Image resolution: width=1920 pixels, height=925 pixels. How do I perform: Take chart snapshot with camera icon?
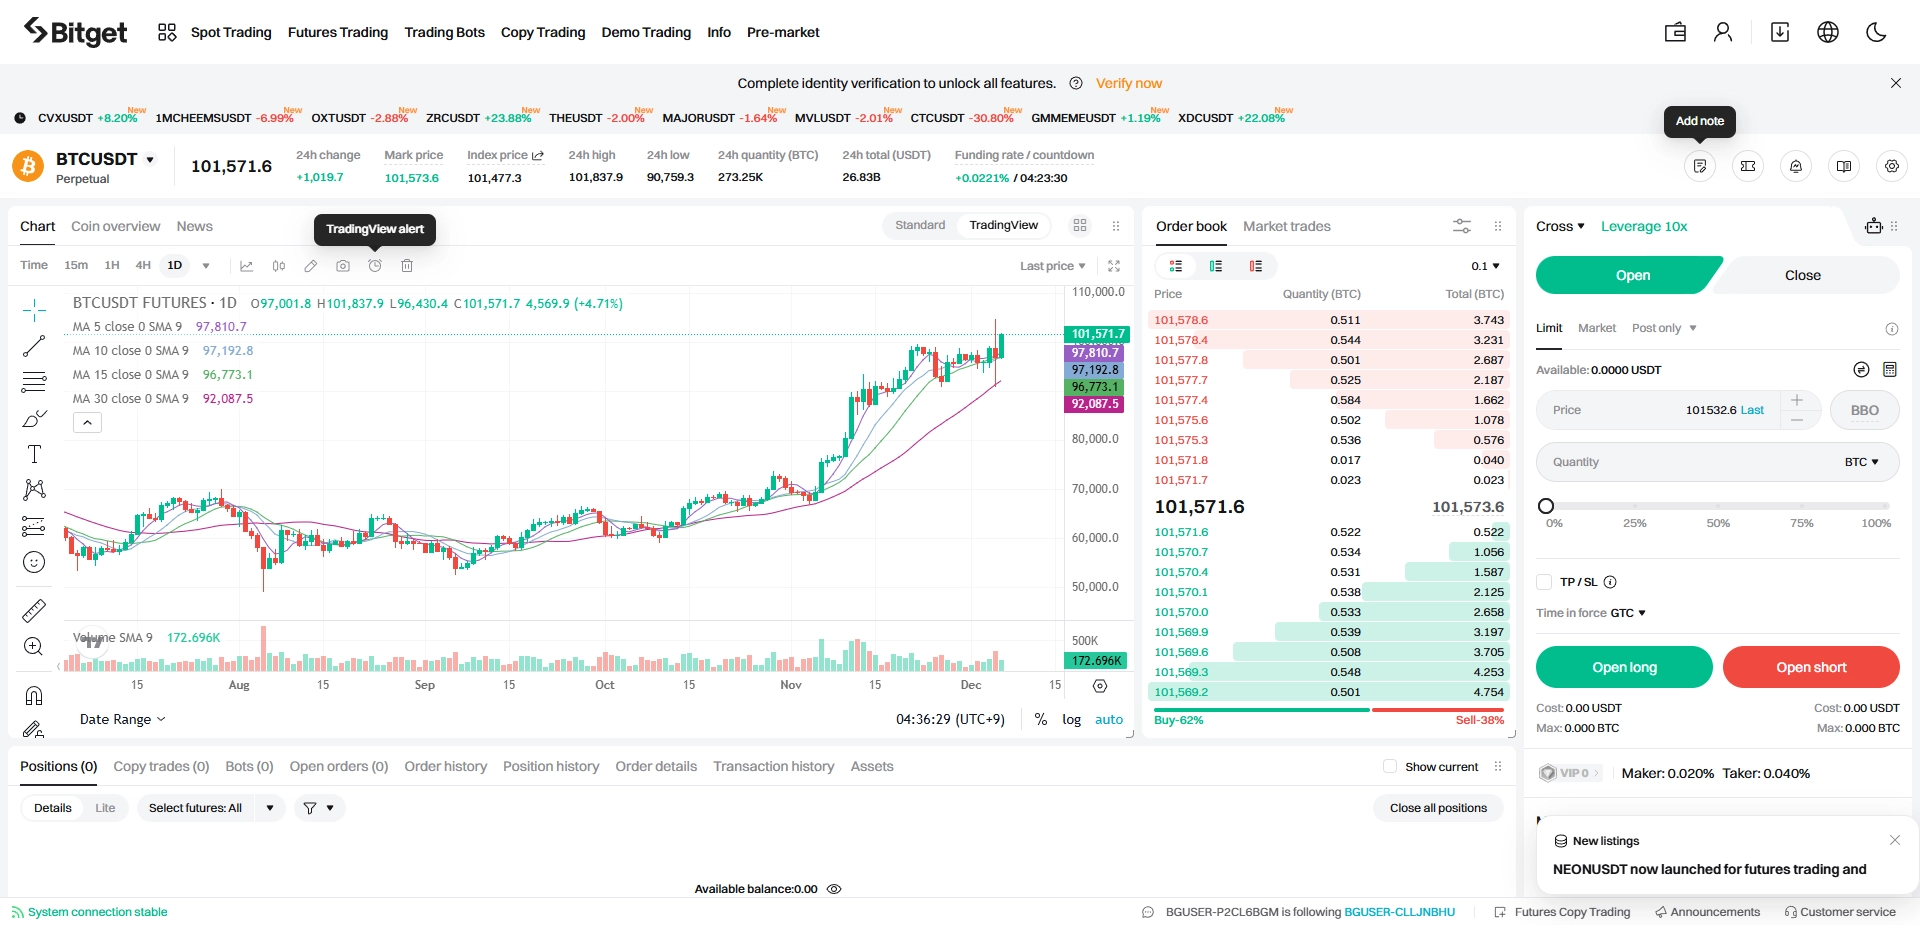pos(343,266)
